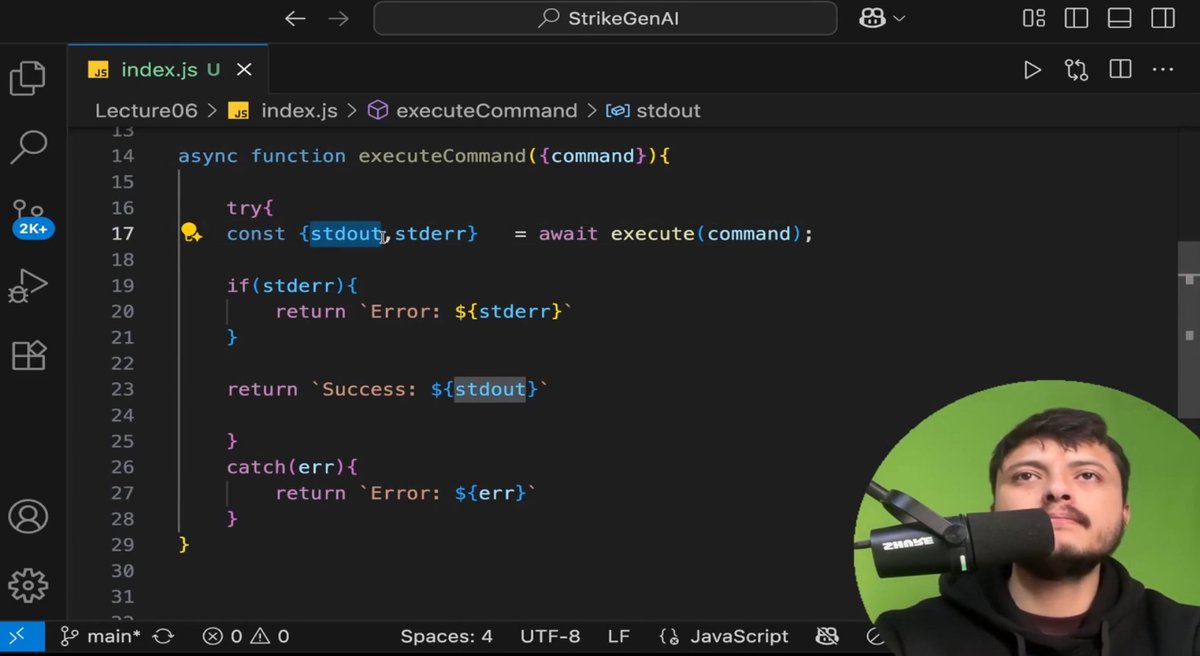Click the lightbulb code action on line 17
The width and height of the screenshot is (1200, 656).
point(190,233)
